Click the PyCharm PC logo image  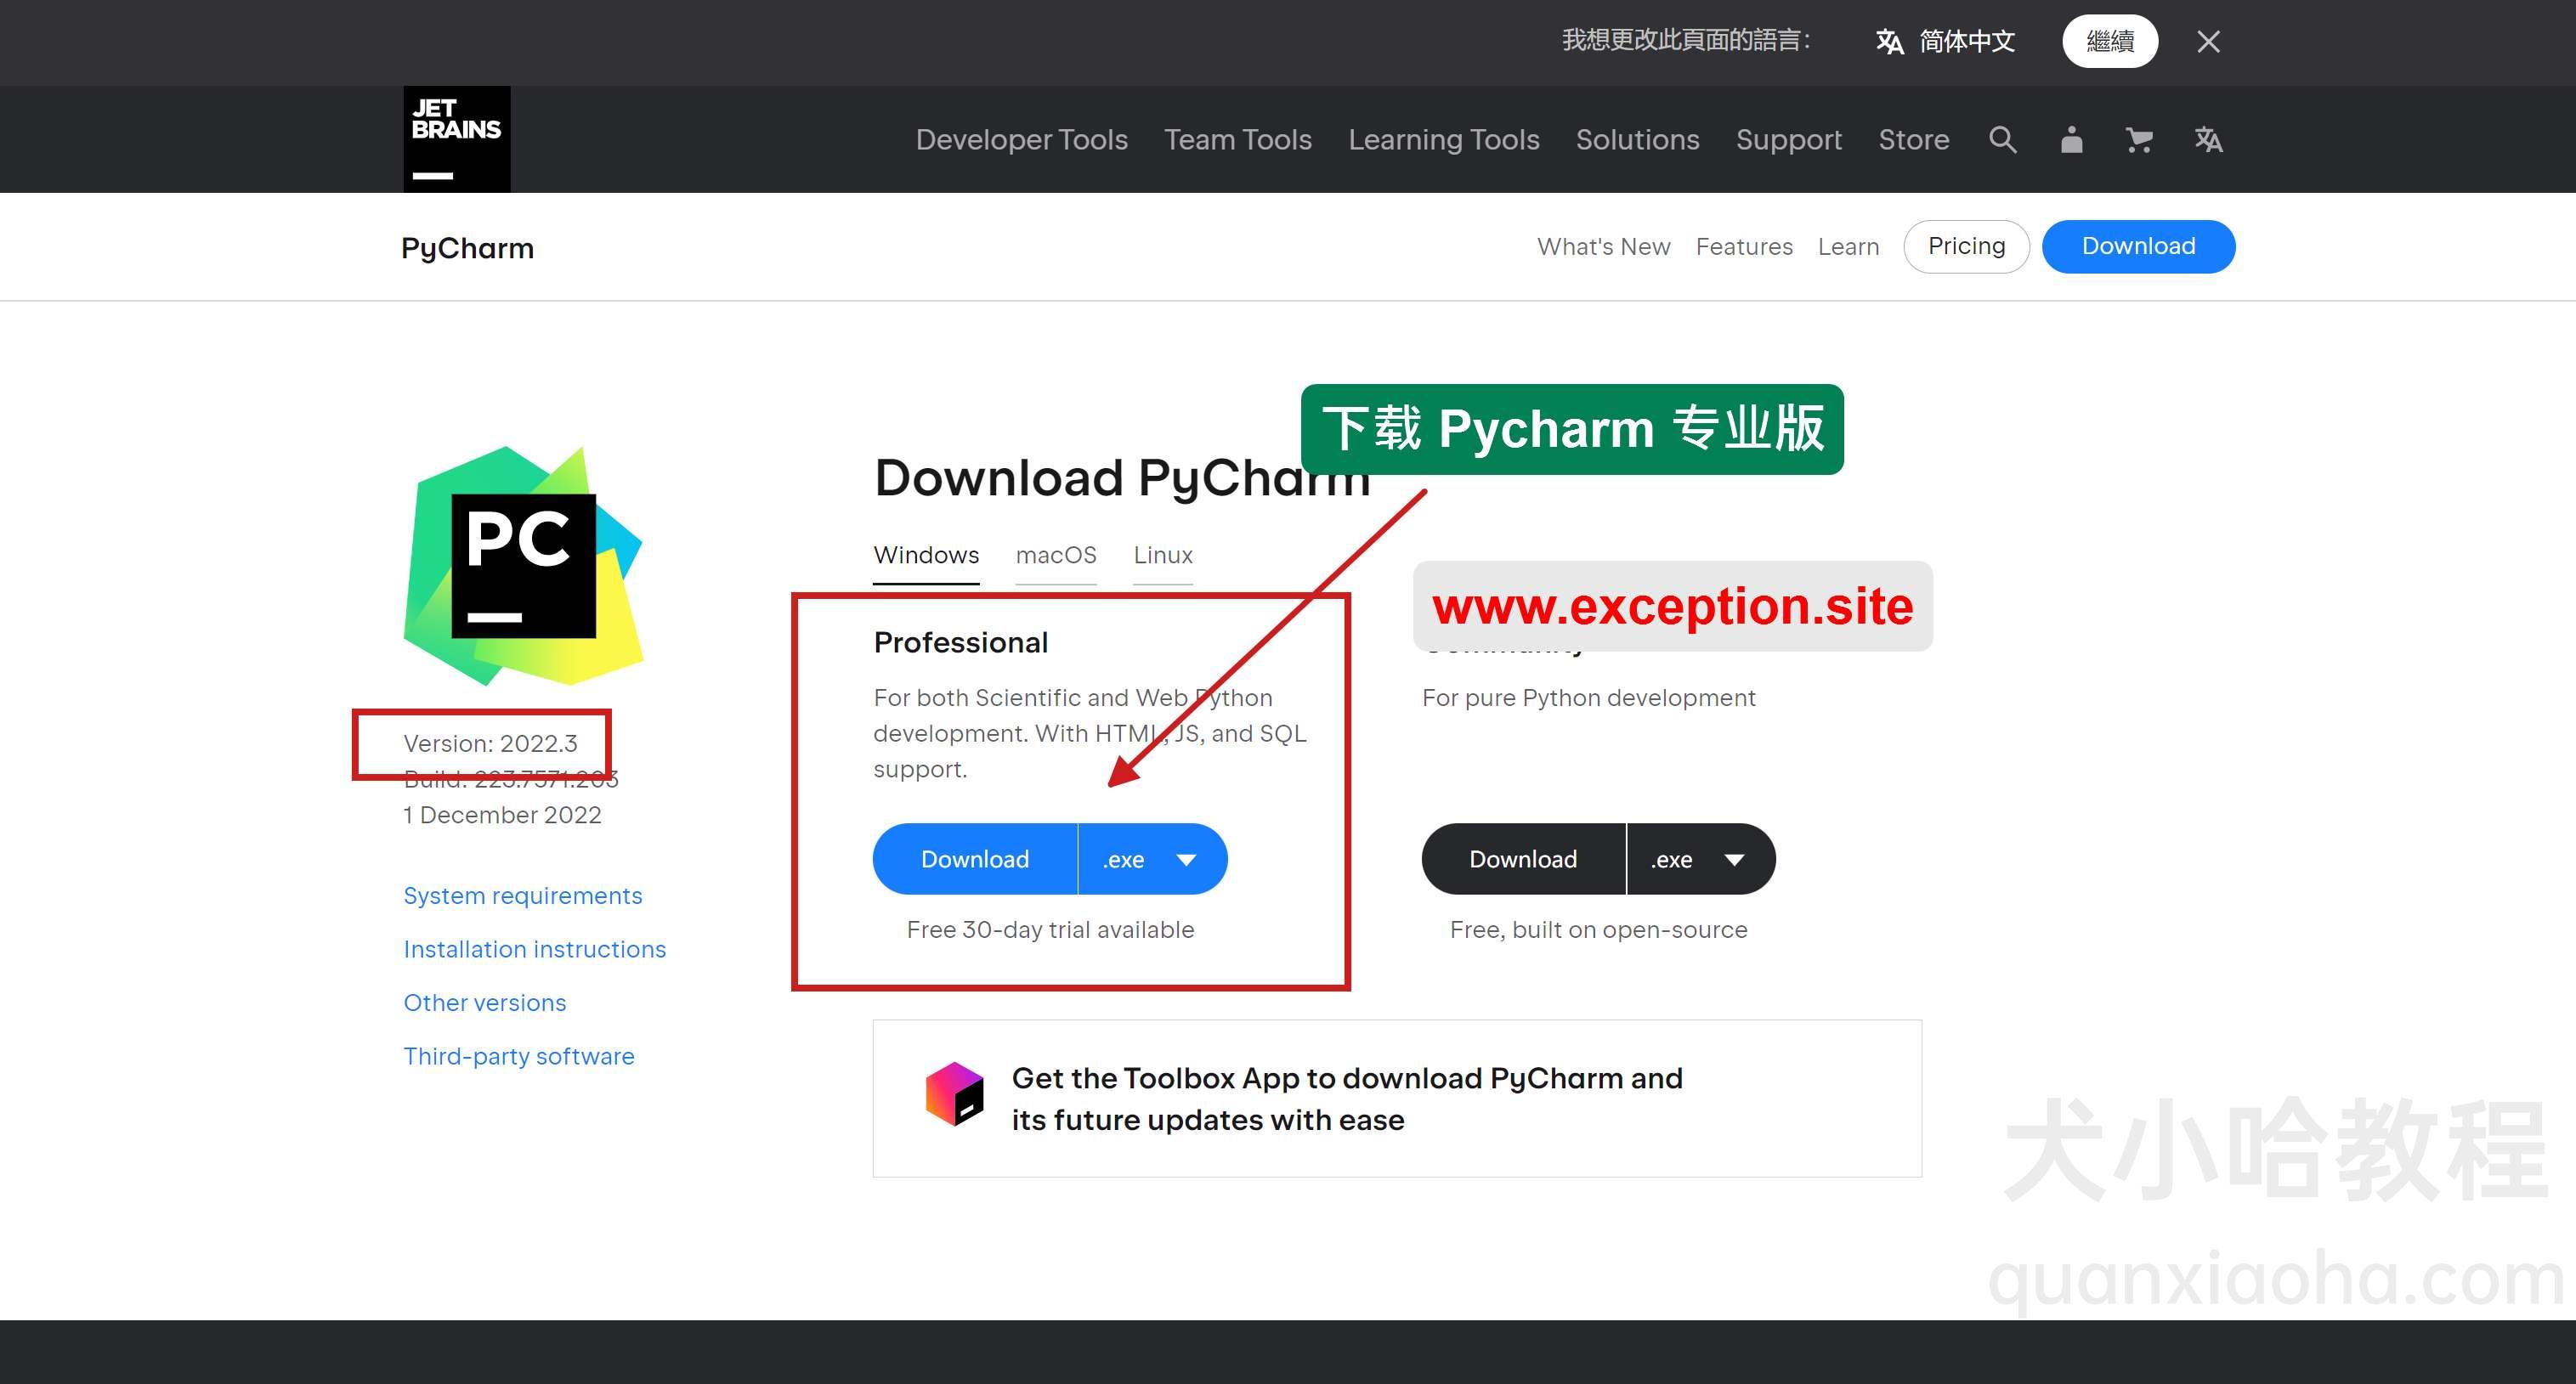523,566
